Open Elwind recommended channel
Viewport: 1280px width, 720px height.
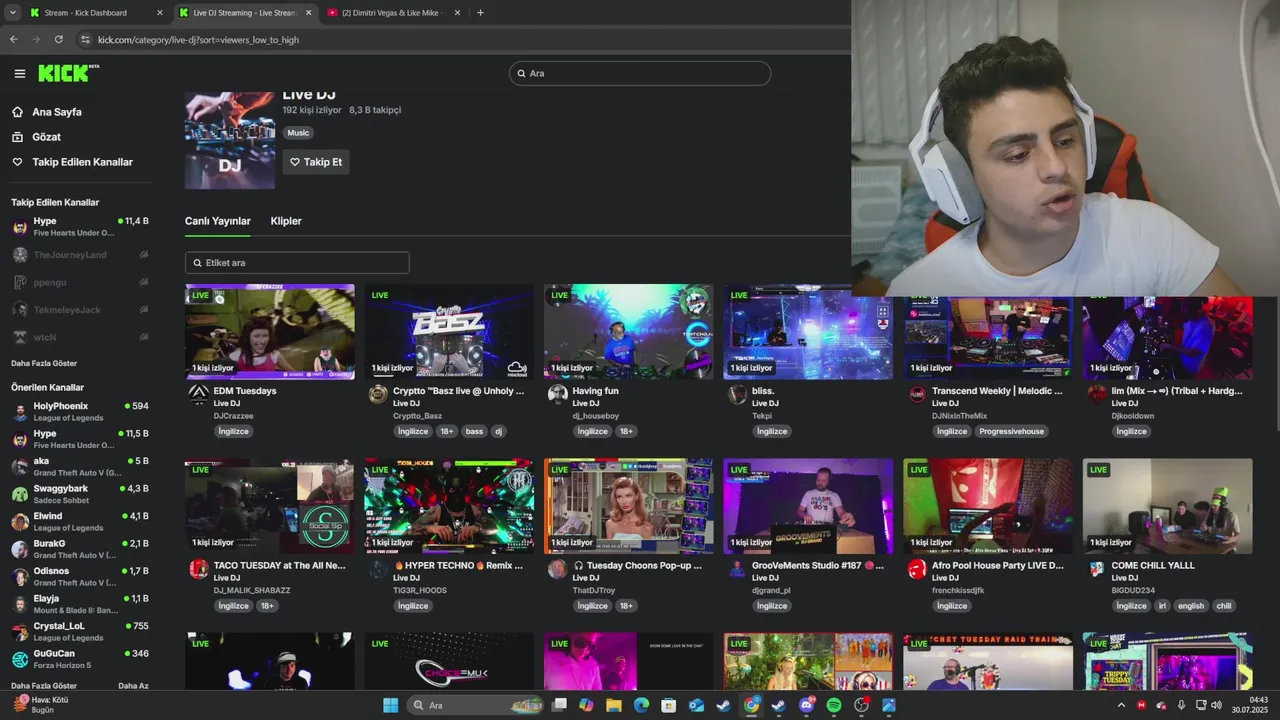[x=80, y=521]
